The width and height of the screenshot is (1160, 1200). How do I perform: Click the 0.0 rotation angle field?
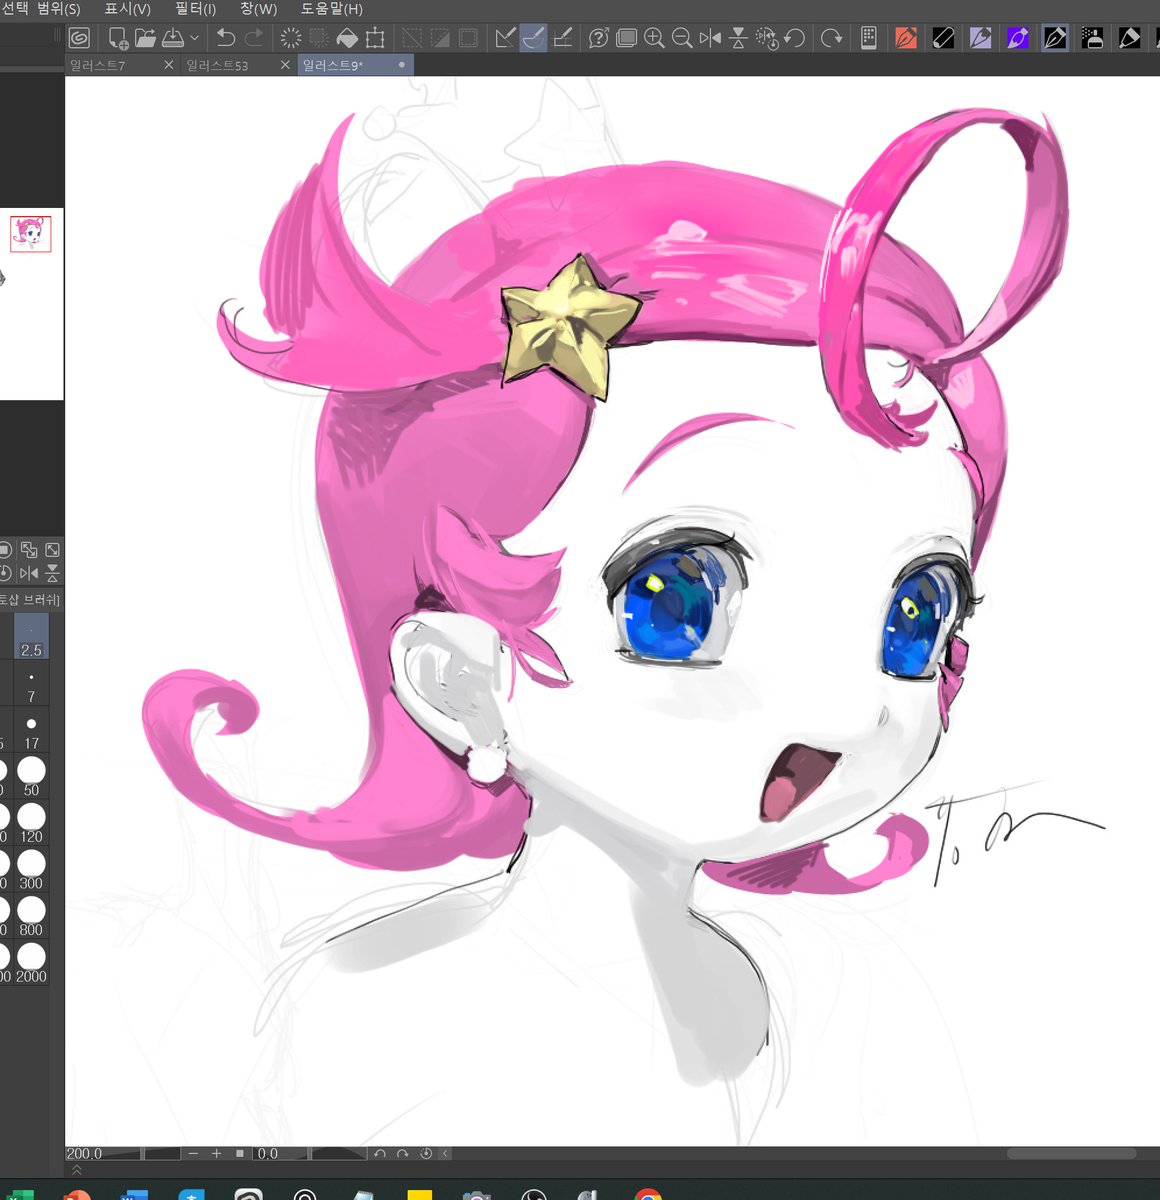point(267,1153)
